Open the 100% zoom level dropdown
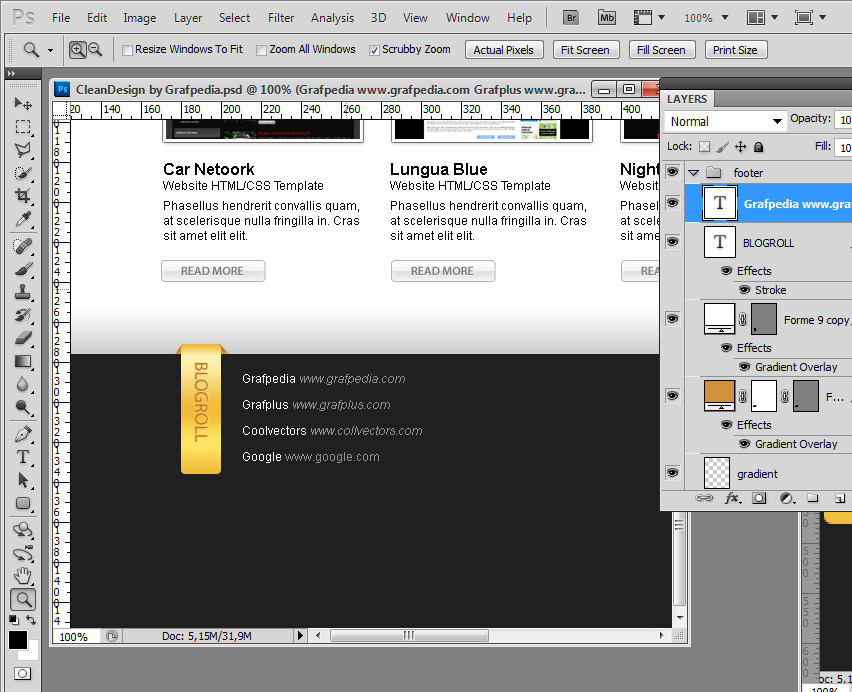 pos(724,18)
